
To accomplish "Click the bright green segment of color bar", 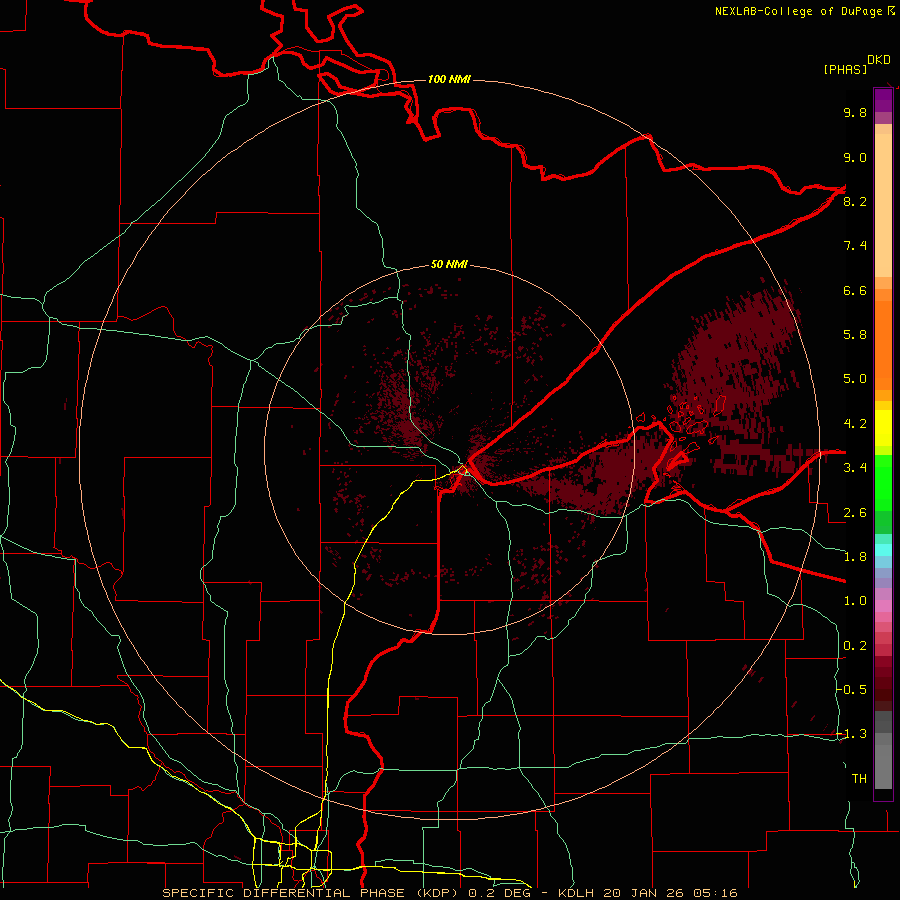I will click(x=883, y=482).
